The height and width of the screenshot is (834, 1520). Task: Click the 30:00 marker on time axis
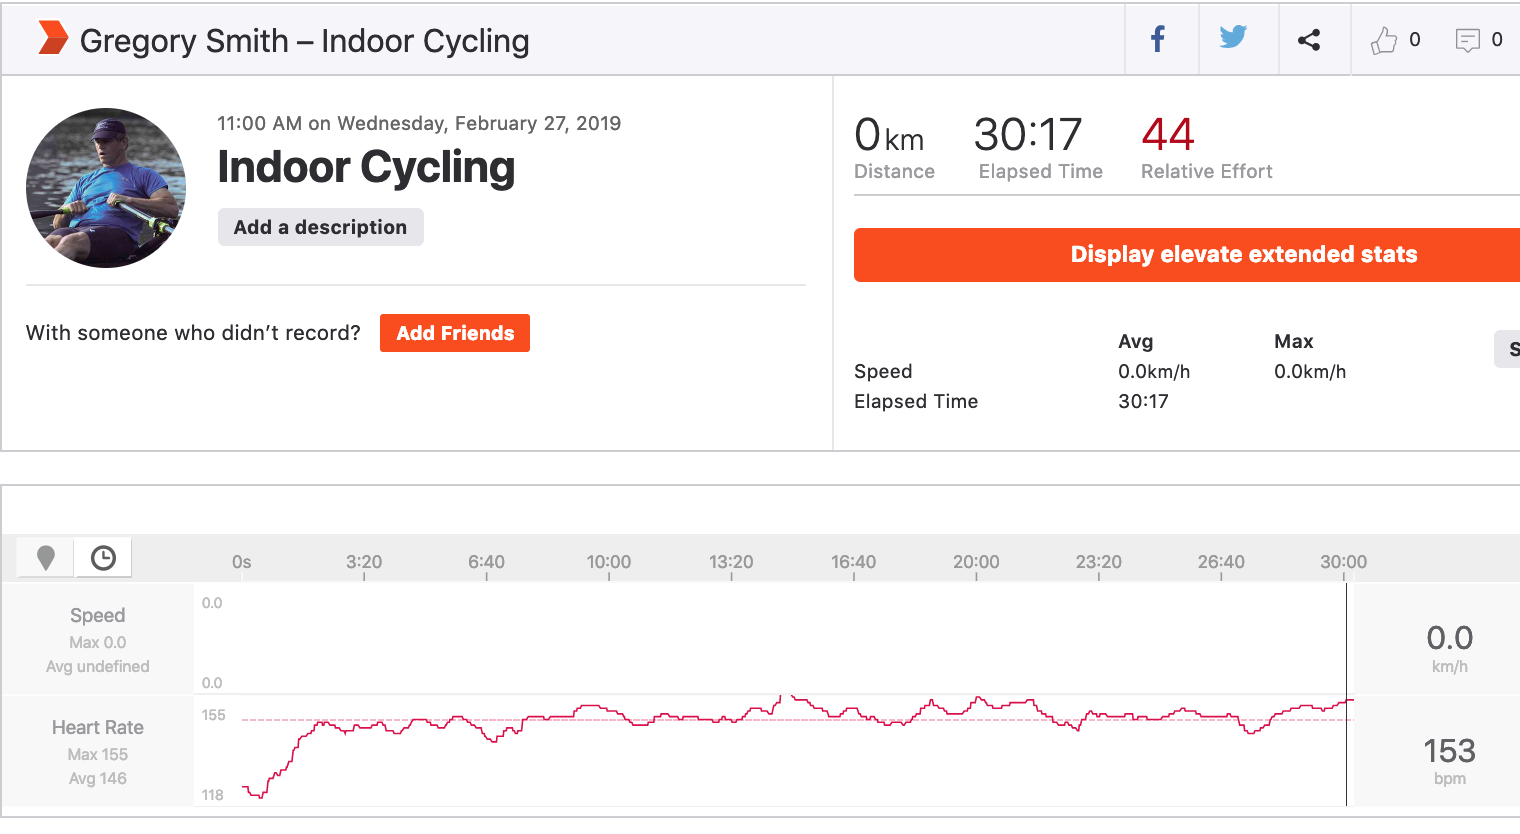point(1343,562)
